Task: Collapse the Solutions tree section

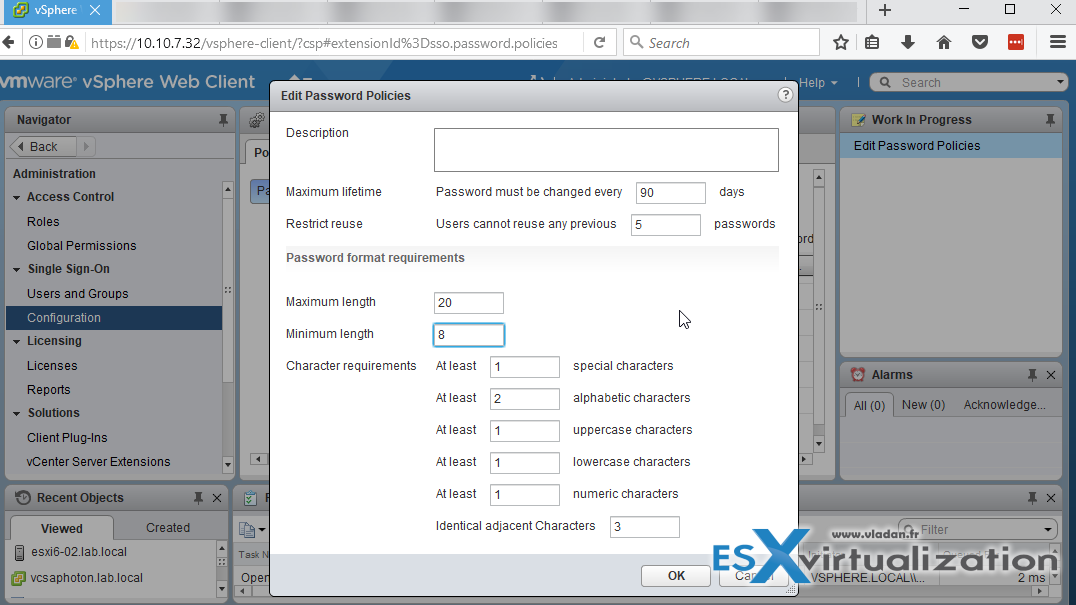Action: [x=16, y=414]
